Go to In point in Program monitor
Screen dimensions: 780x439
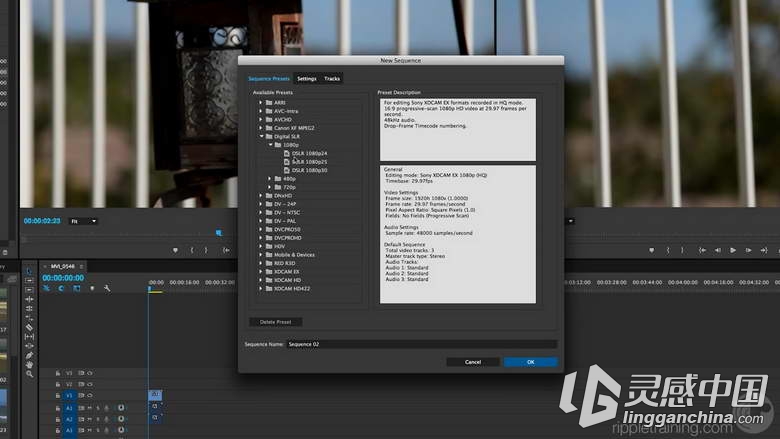point(702,250)
